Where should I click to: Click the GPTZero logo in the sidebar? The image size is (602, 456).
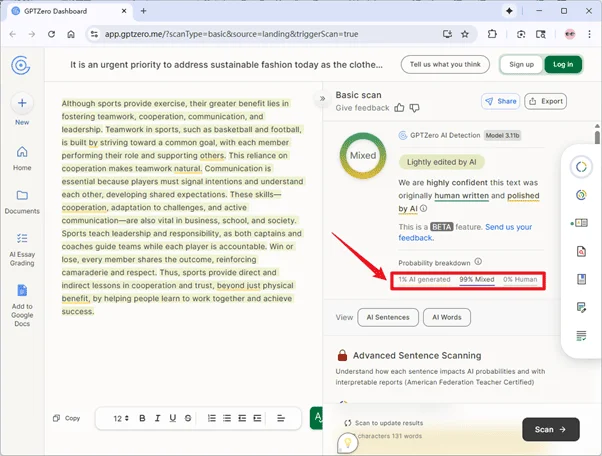point(21,65)
